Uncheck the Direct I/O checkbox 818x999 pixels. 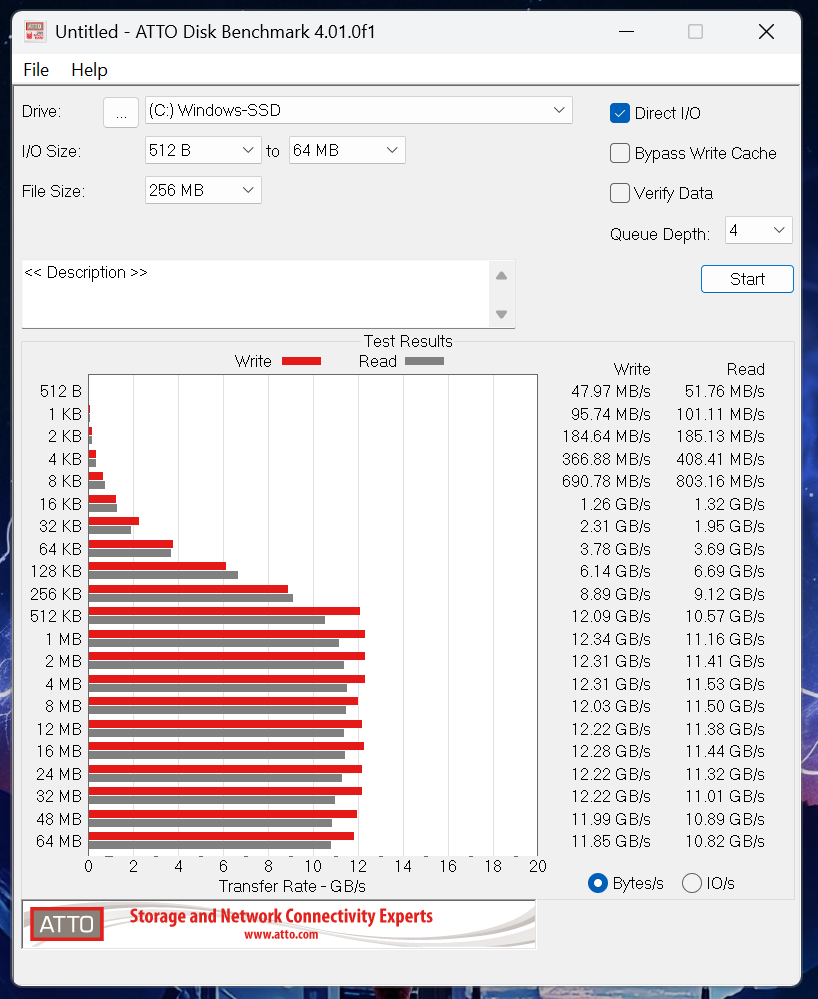[x=619, y=113]
